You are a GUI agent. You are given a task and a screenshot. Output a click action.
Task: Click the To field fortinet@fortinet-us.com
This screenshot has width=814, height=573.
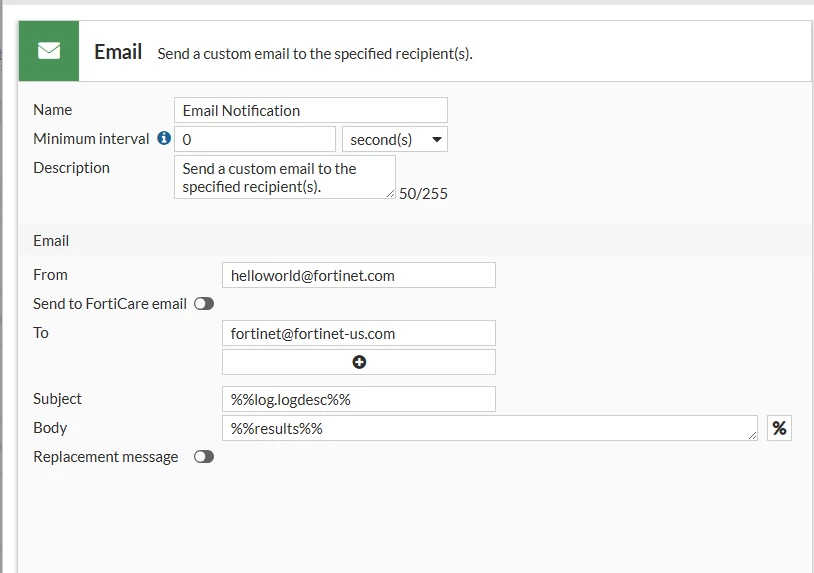point(359,333)
